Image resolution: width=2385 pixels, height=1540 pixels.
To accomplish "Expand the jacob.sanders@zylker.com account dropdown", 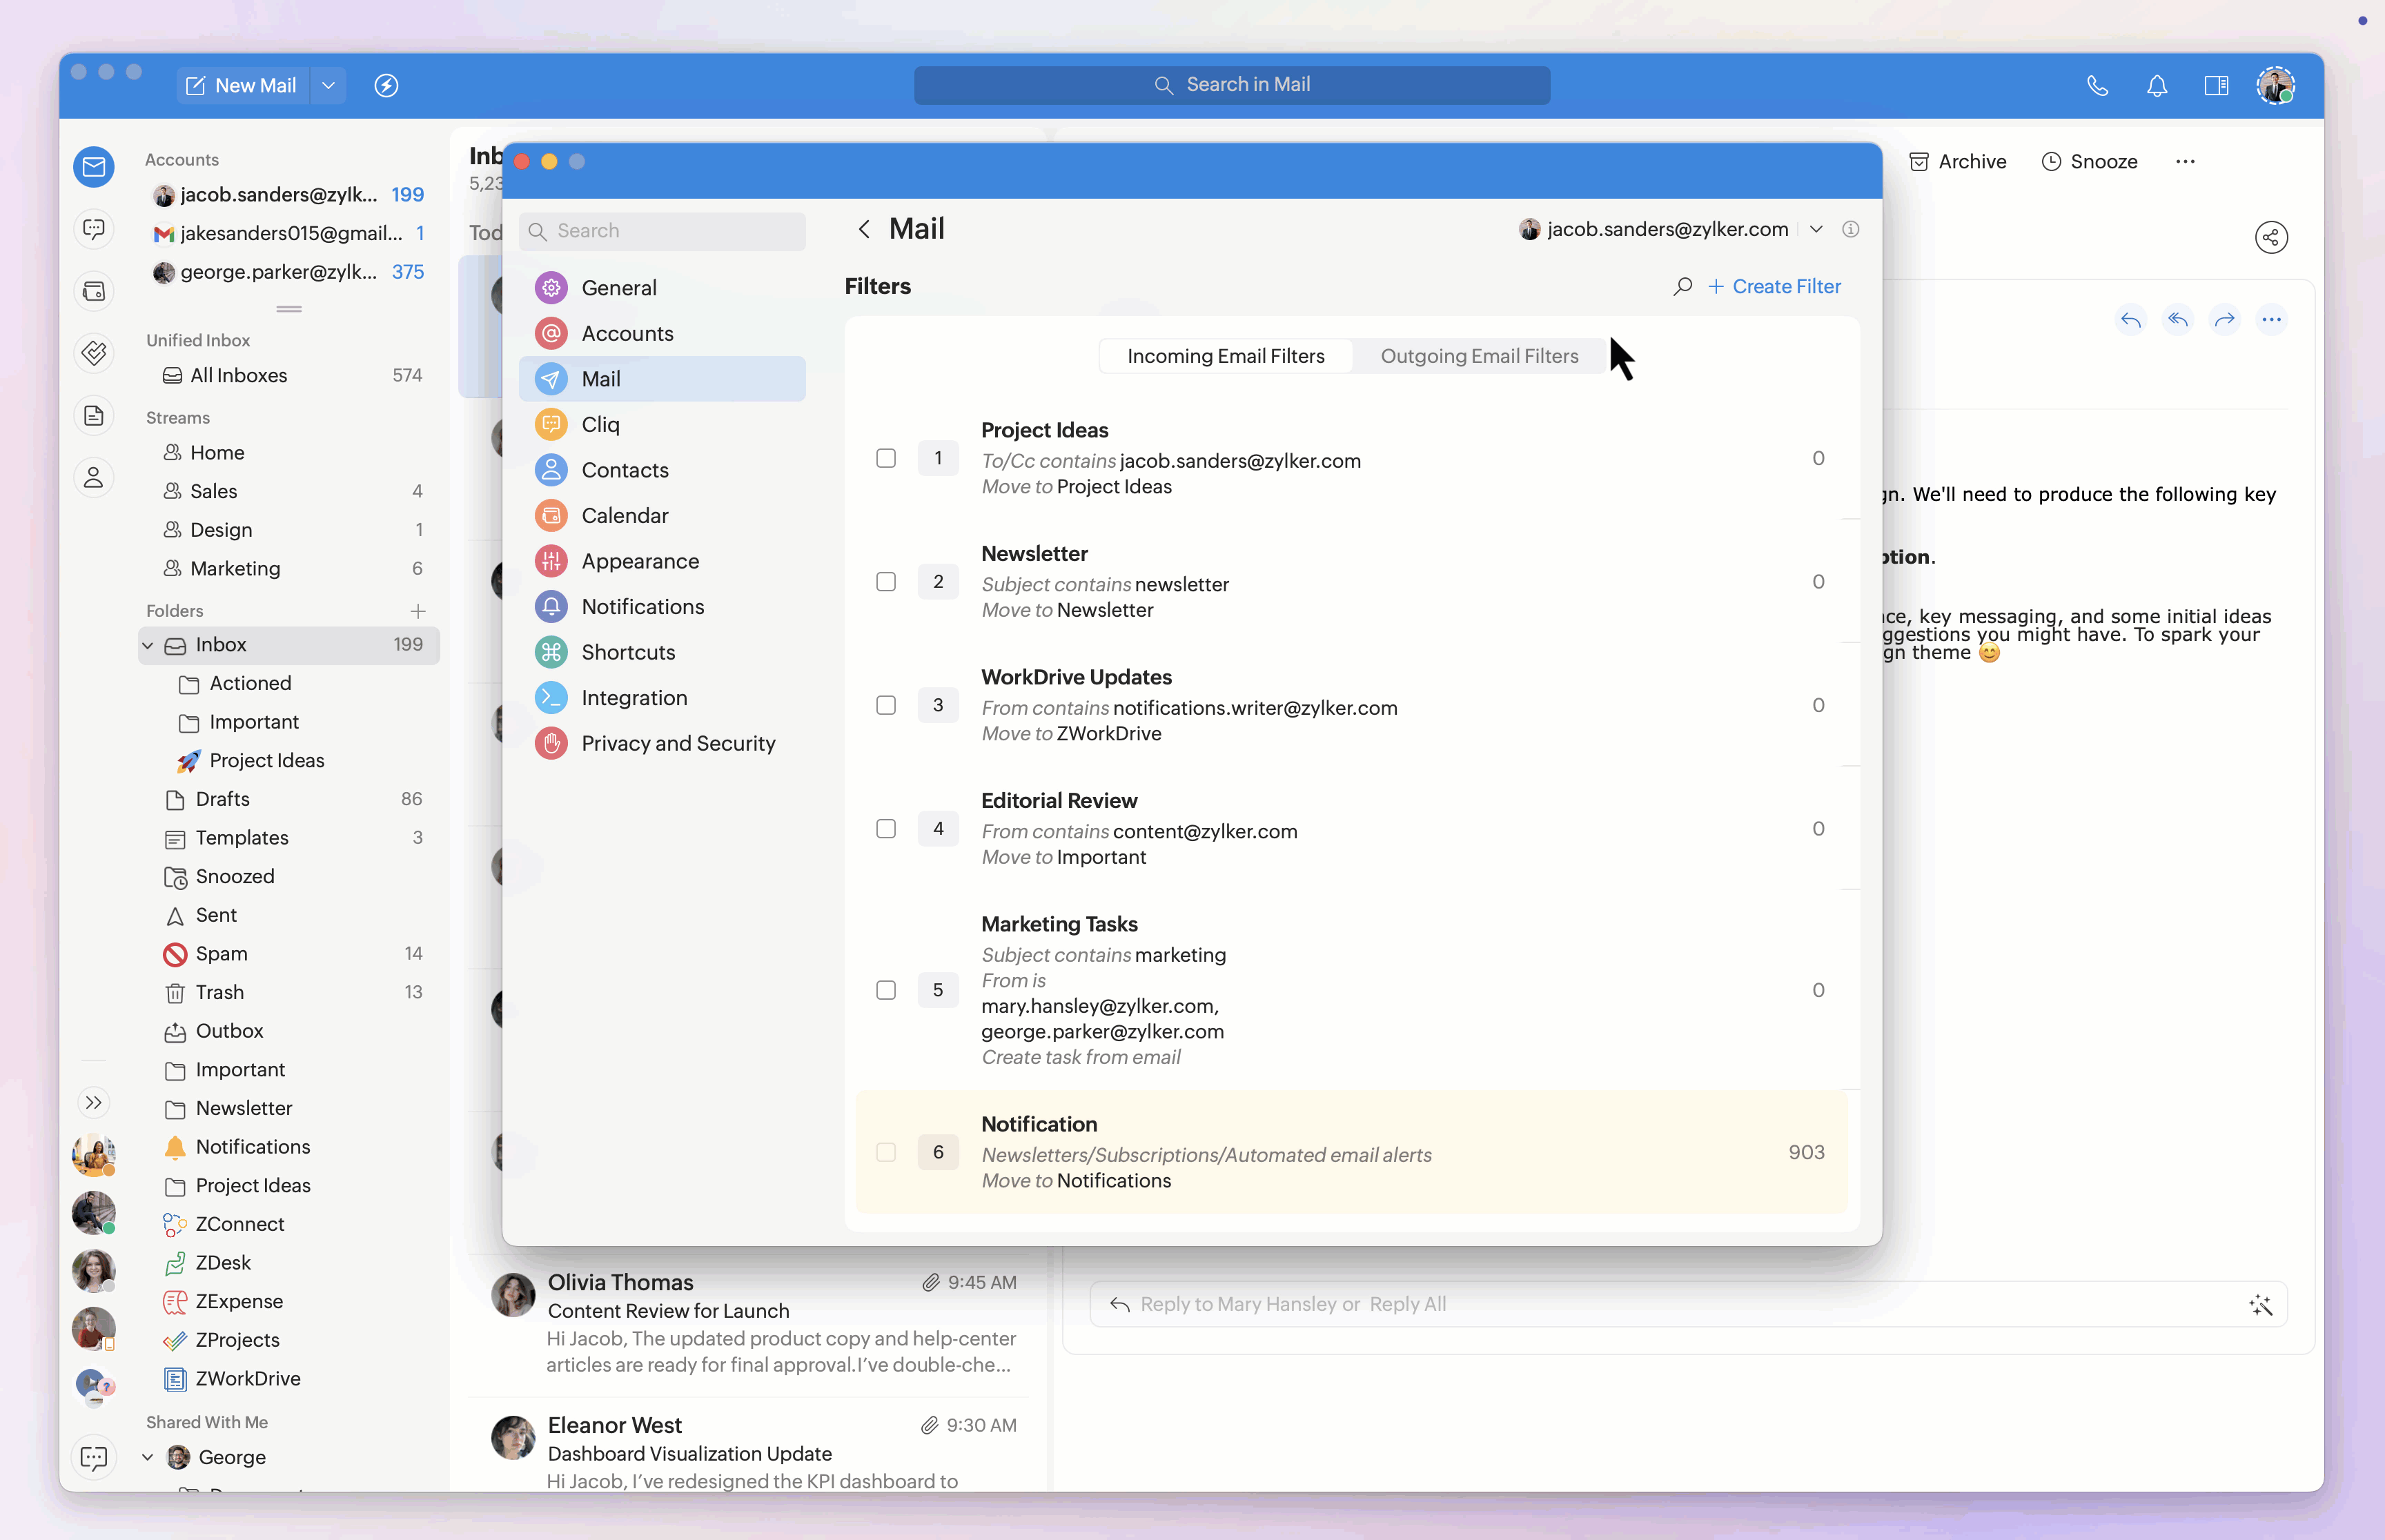I will pyautogui.click(x=1816, y=230).
